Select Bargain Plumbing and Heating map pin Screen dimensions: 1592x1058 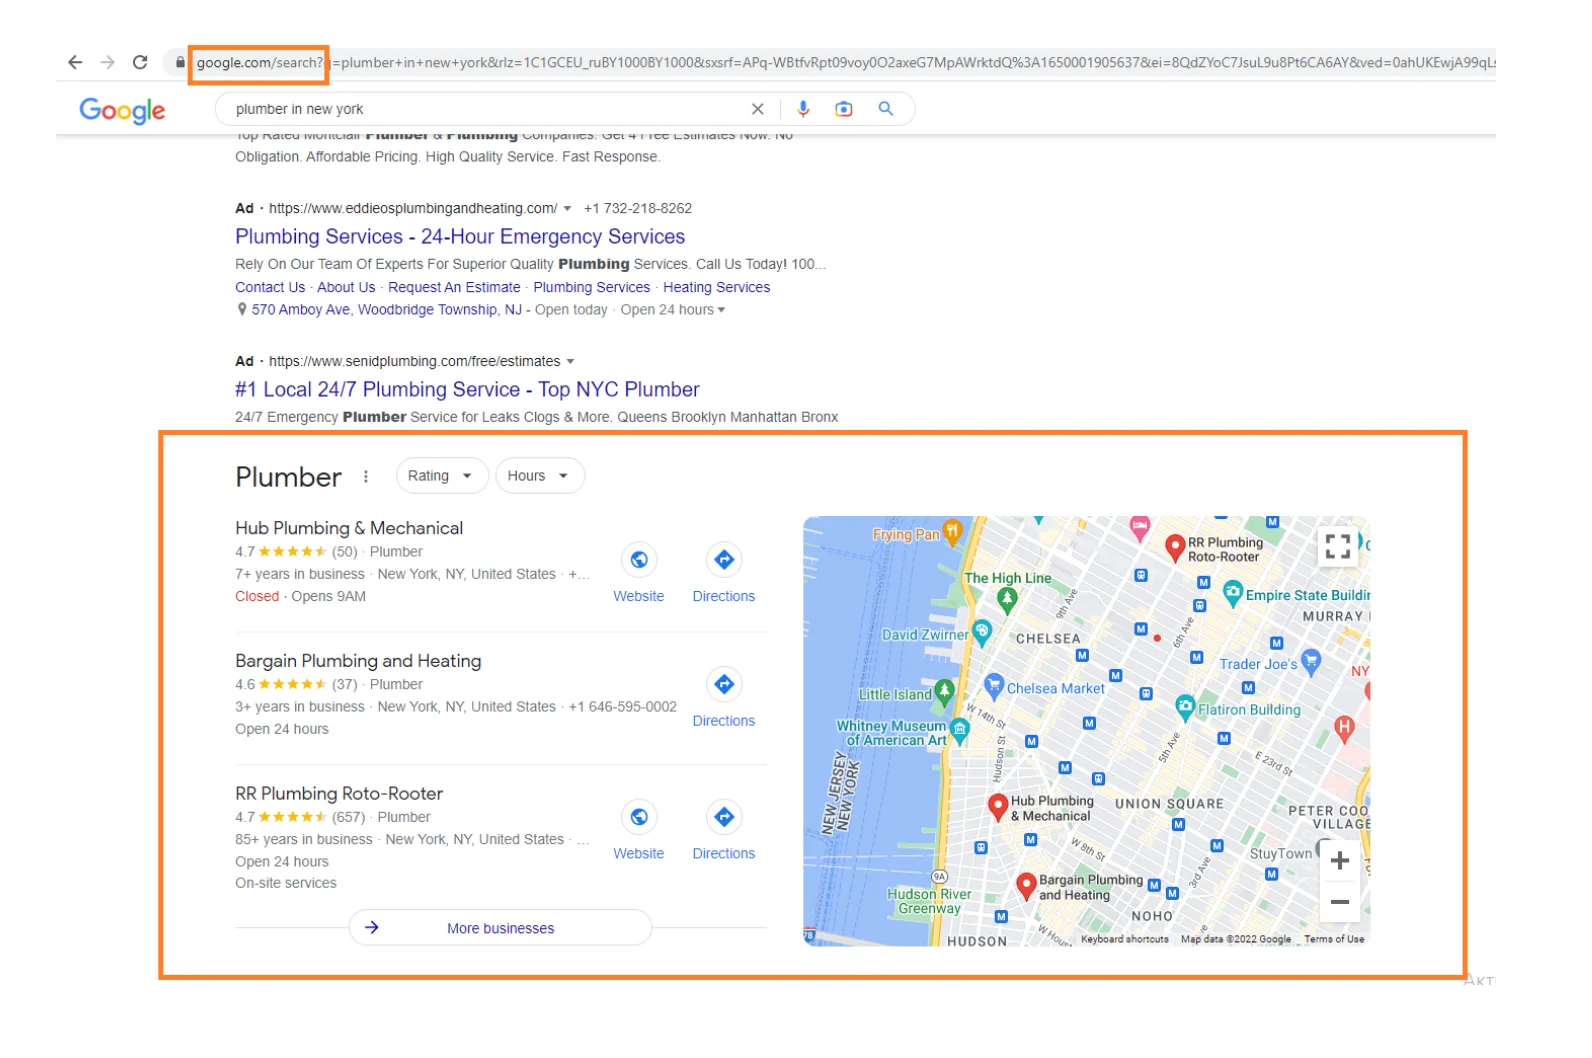[x=1025, y=886]
